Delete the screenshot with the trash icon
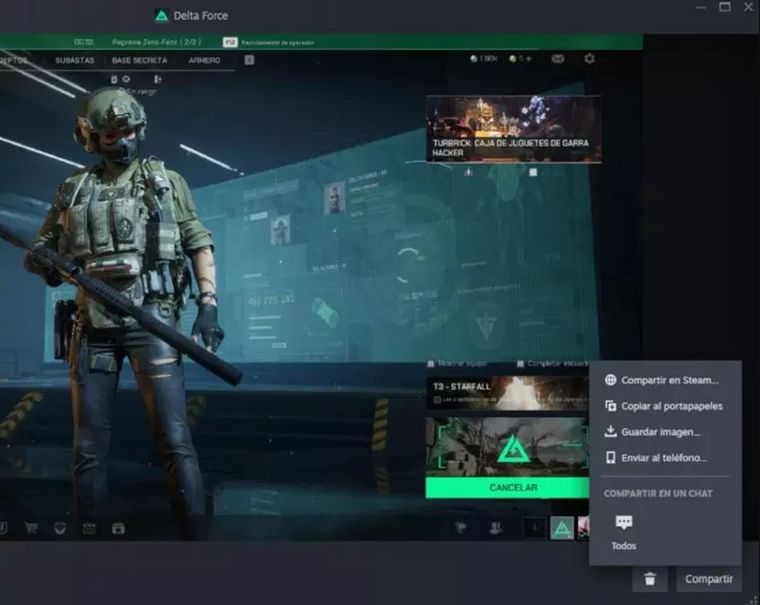This screenshot has width=760, height=605. pyautogui.click(x=649, y=579)
